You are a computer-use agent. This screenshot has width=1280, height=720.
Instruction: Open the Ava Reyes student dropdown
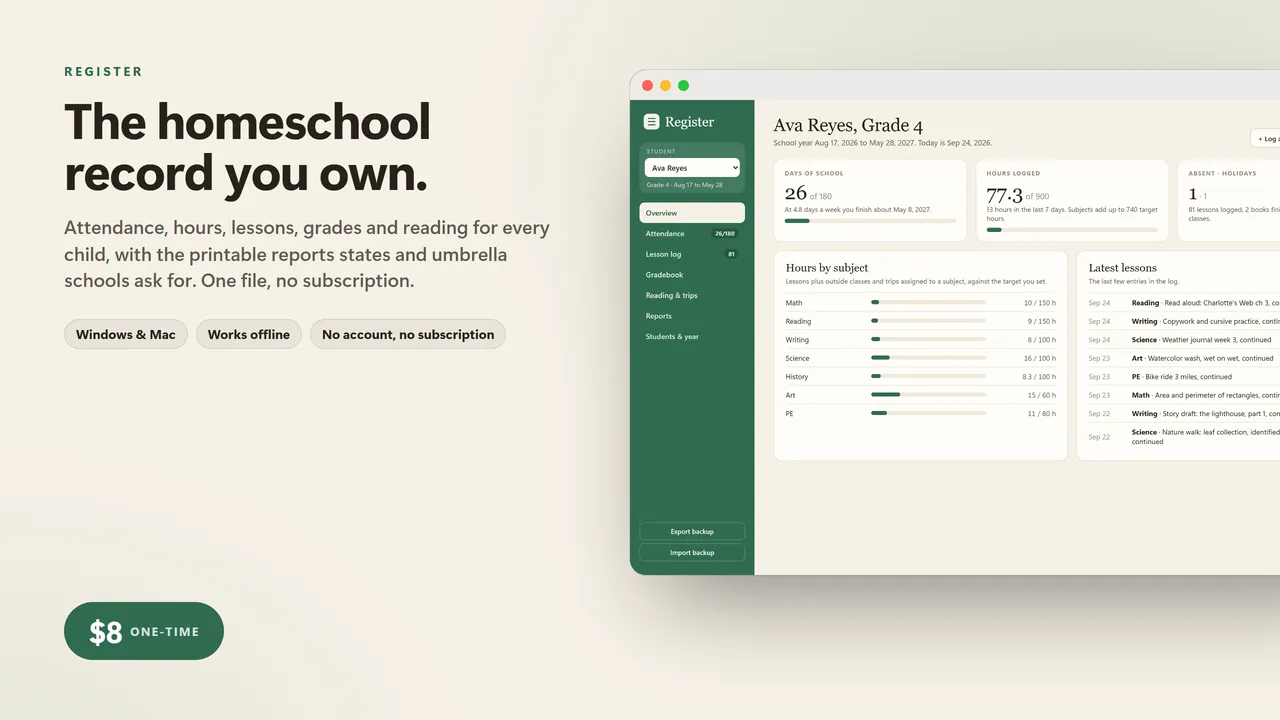[x=692, y=168]
